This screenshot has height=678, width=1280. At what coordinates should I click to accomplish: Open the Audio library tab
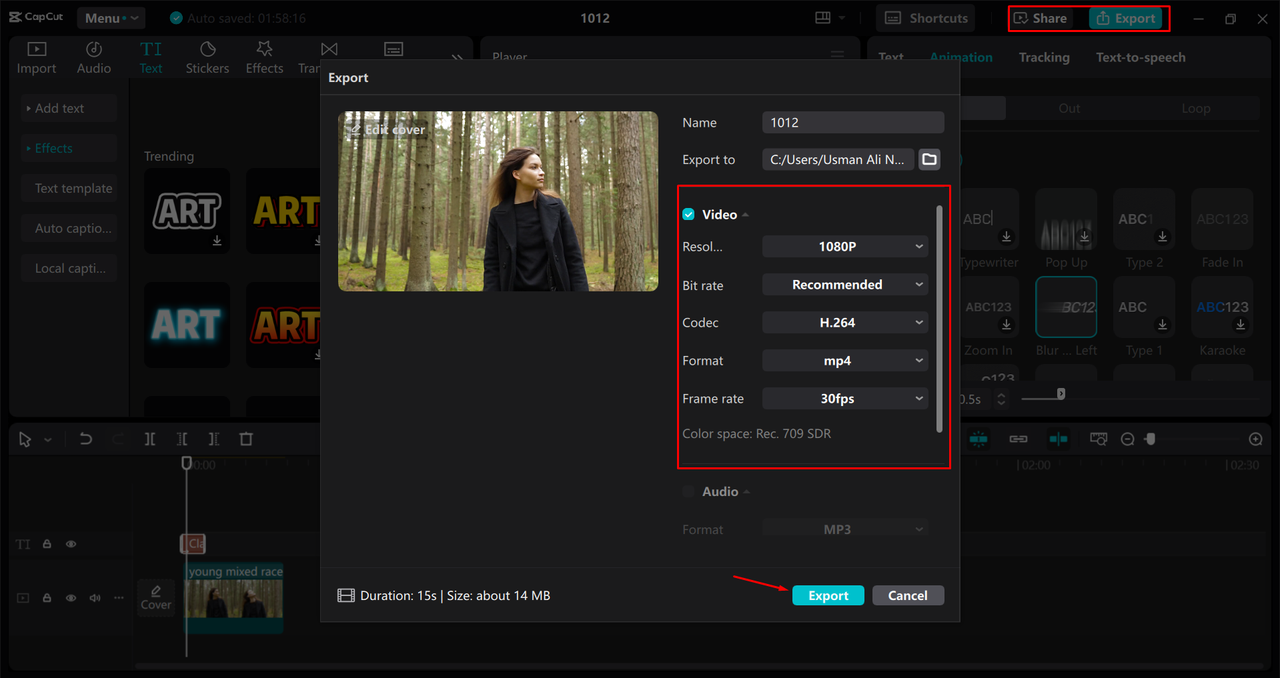(94, 58)
